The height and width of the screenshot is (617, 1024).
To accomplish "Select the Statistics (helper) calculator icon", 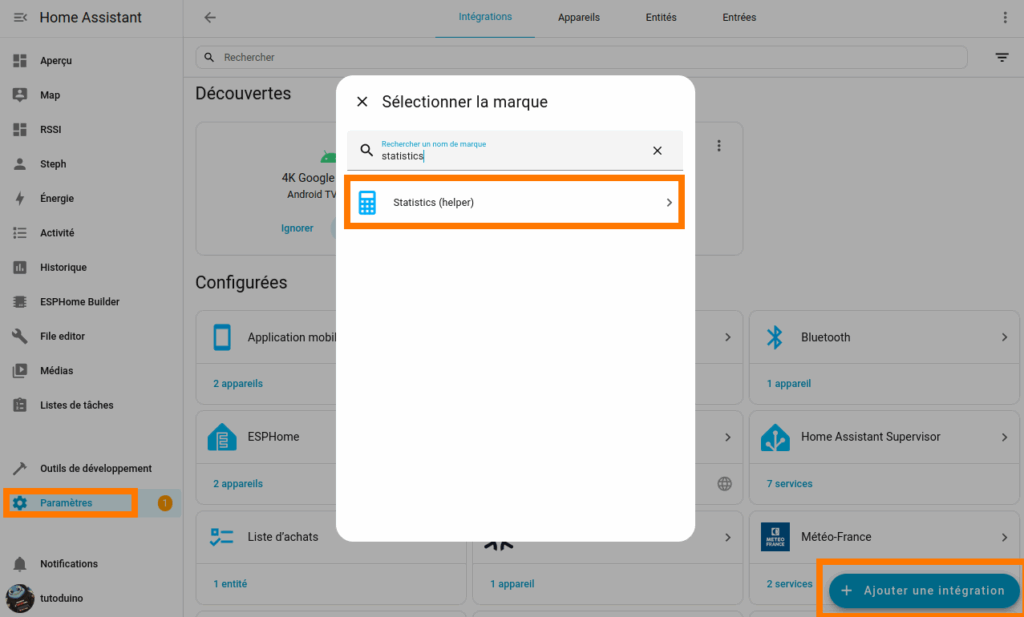I will click(367, 203).
